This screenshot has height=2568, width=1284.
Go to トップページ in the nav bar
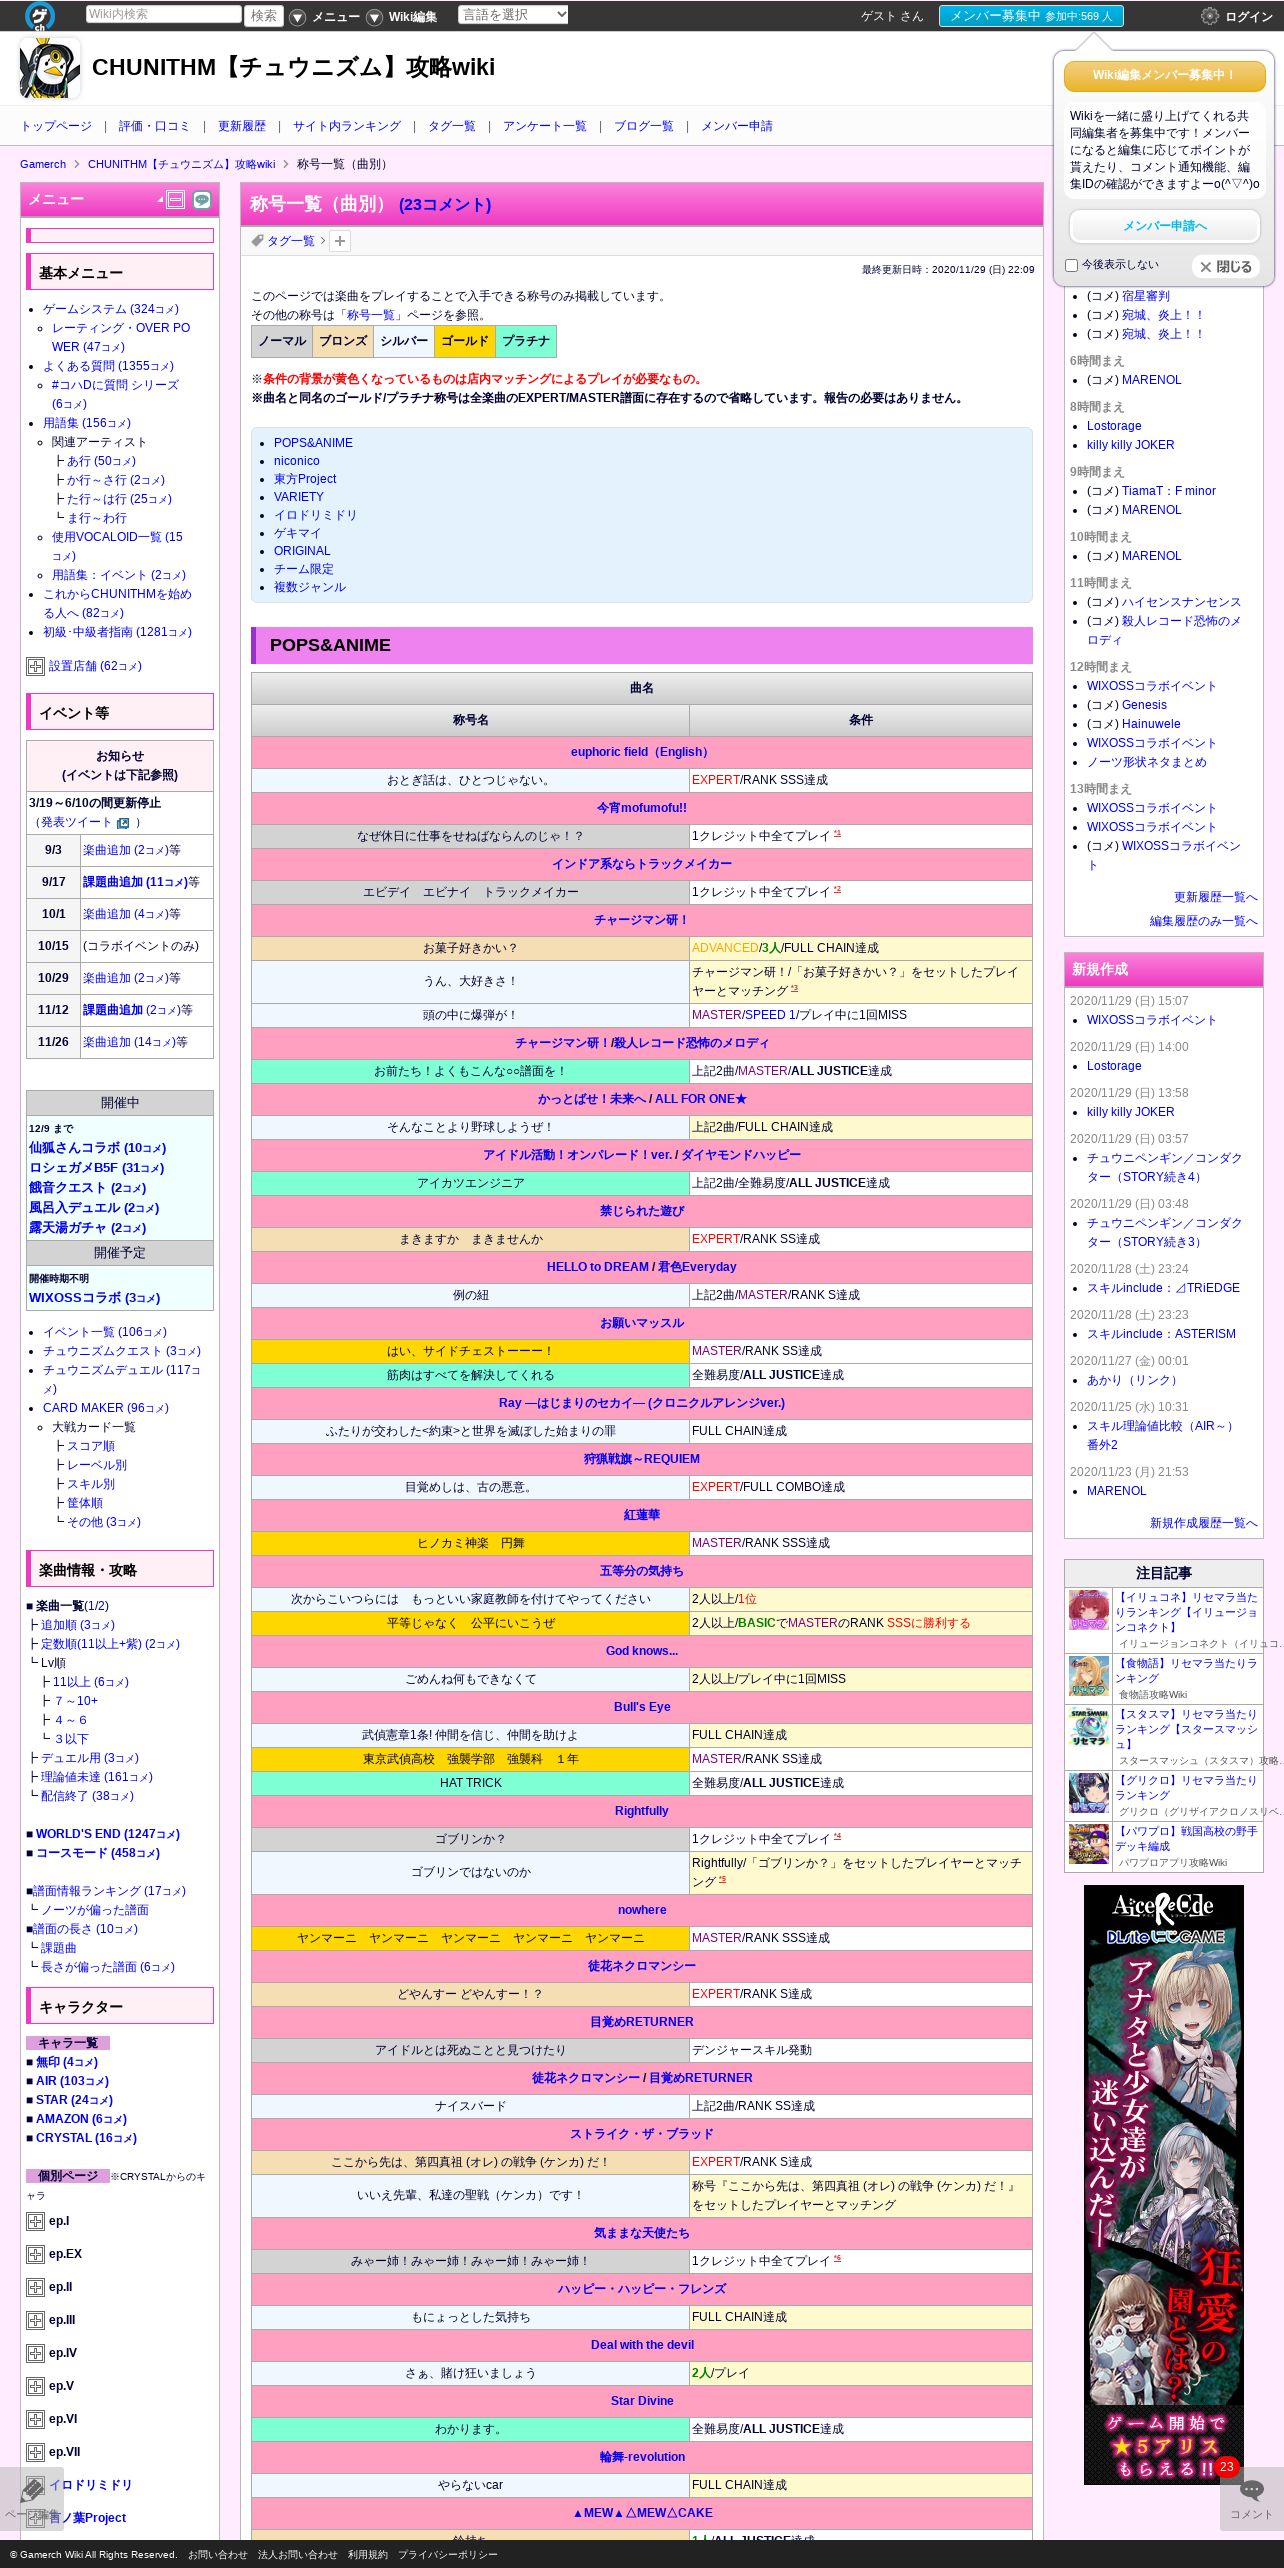point(56,126)
